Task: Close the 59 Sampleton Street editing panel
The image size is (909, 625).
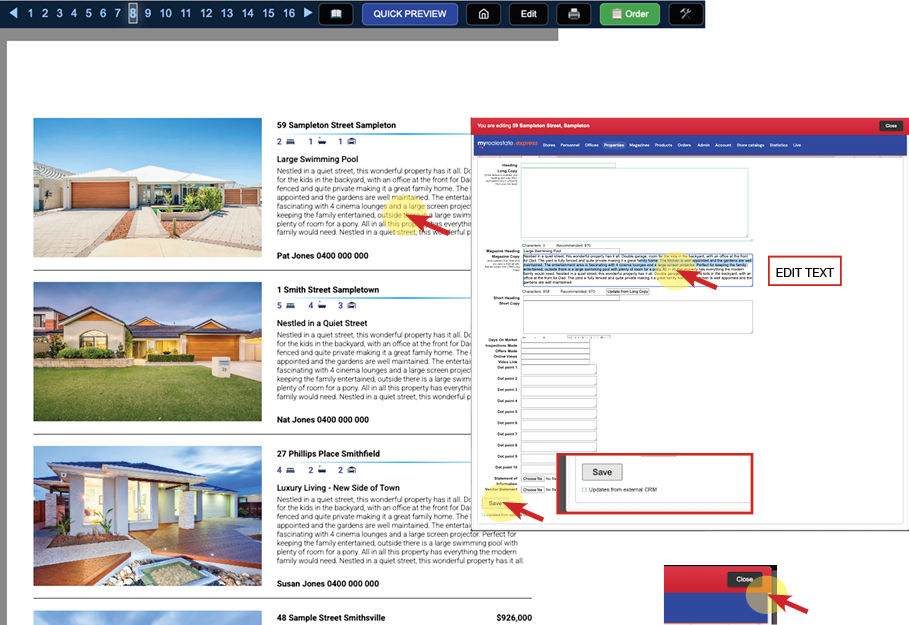Action: pyautogui.click(x=891, y=125)
